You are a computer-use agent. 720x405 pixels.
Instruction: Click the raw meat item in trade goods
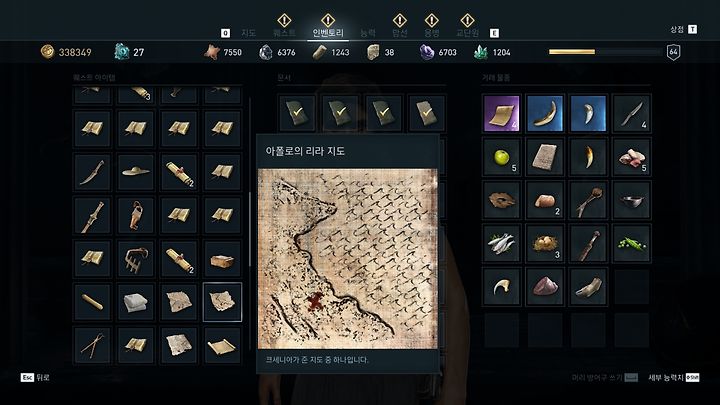click(x=631, y=157)
